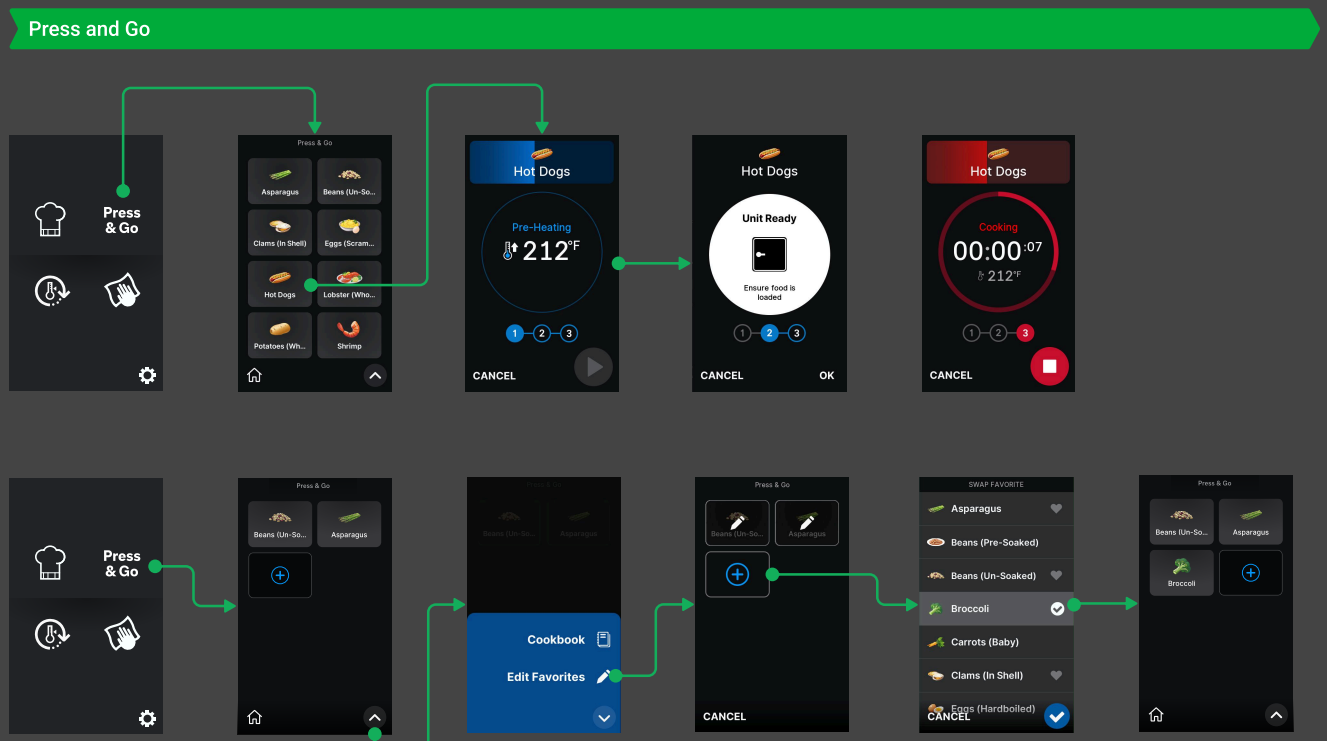Tap the red stop cooking button
Viewport: 1327px width, 741px height.
point(1049,366)
